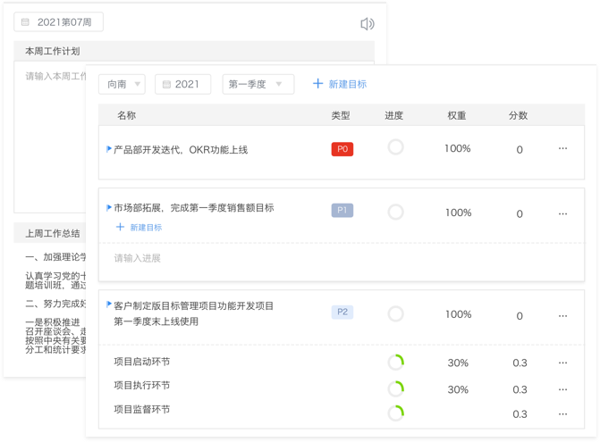
Task: Open more options for 客户制定版目标管理 row
Action: pos(563,314)
